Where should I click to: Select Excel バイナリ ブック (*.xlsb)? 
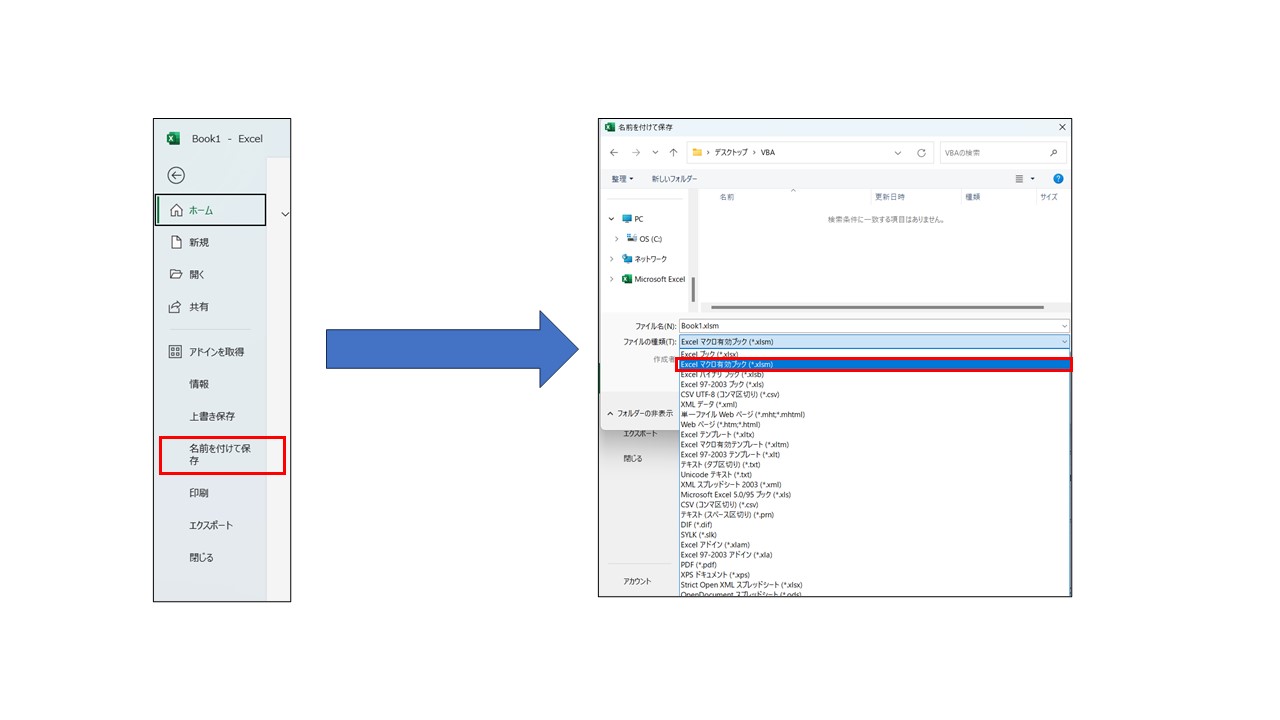pos(872,374)
